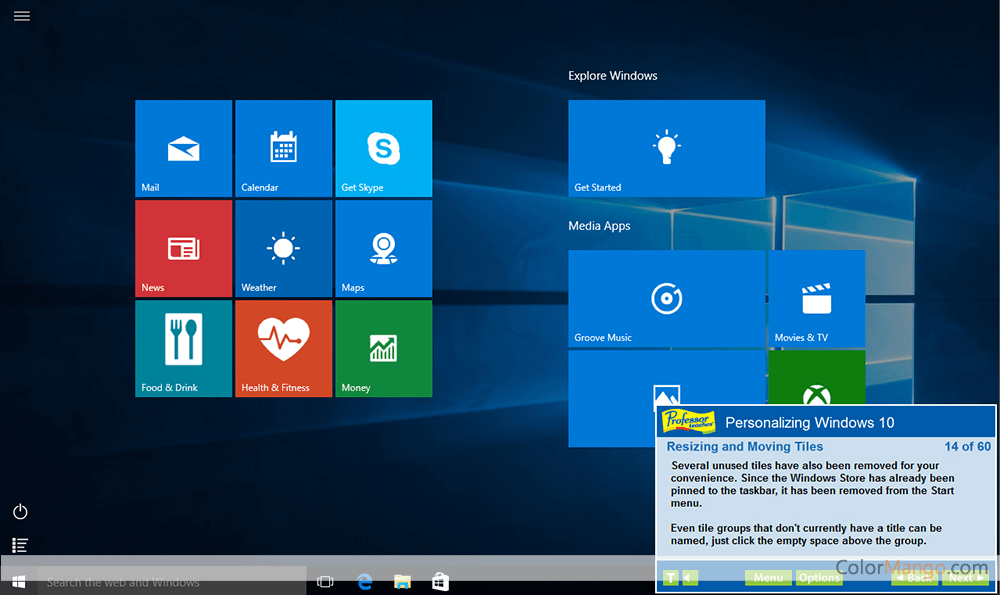Click the Professor Teaches logo

[x=689, y=422]
